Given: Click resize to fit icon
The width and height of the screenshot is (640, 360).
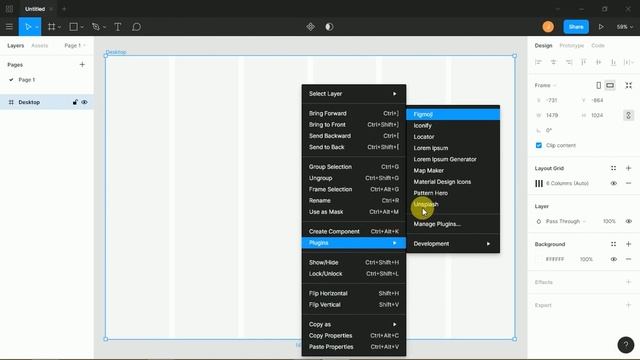Looking at the screenshot, I should [629, 85].
